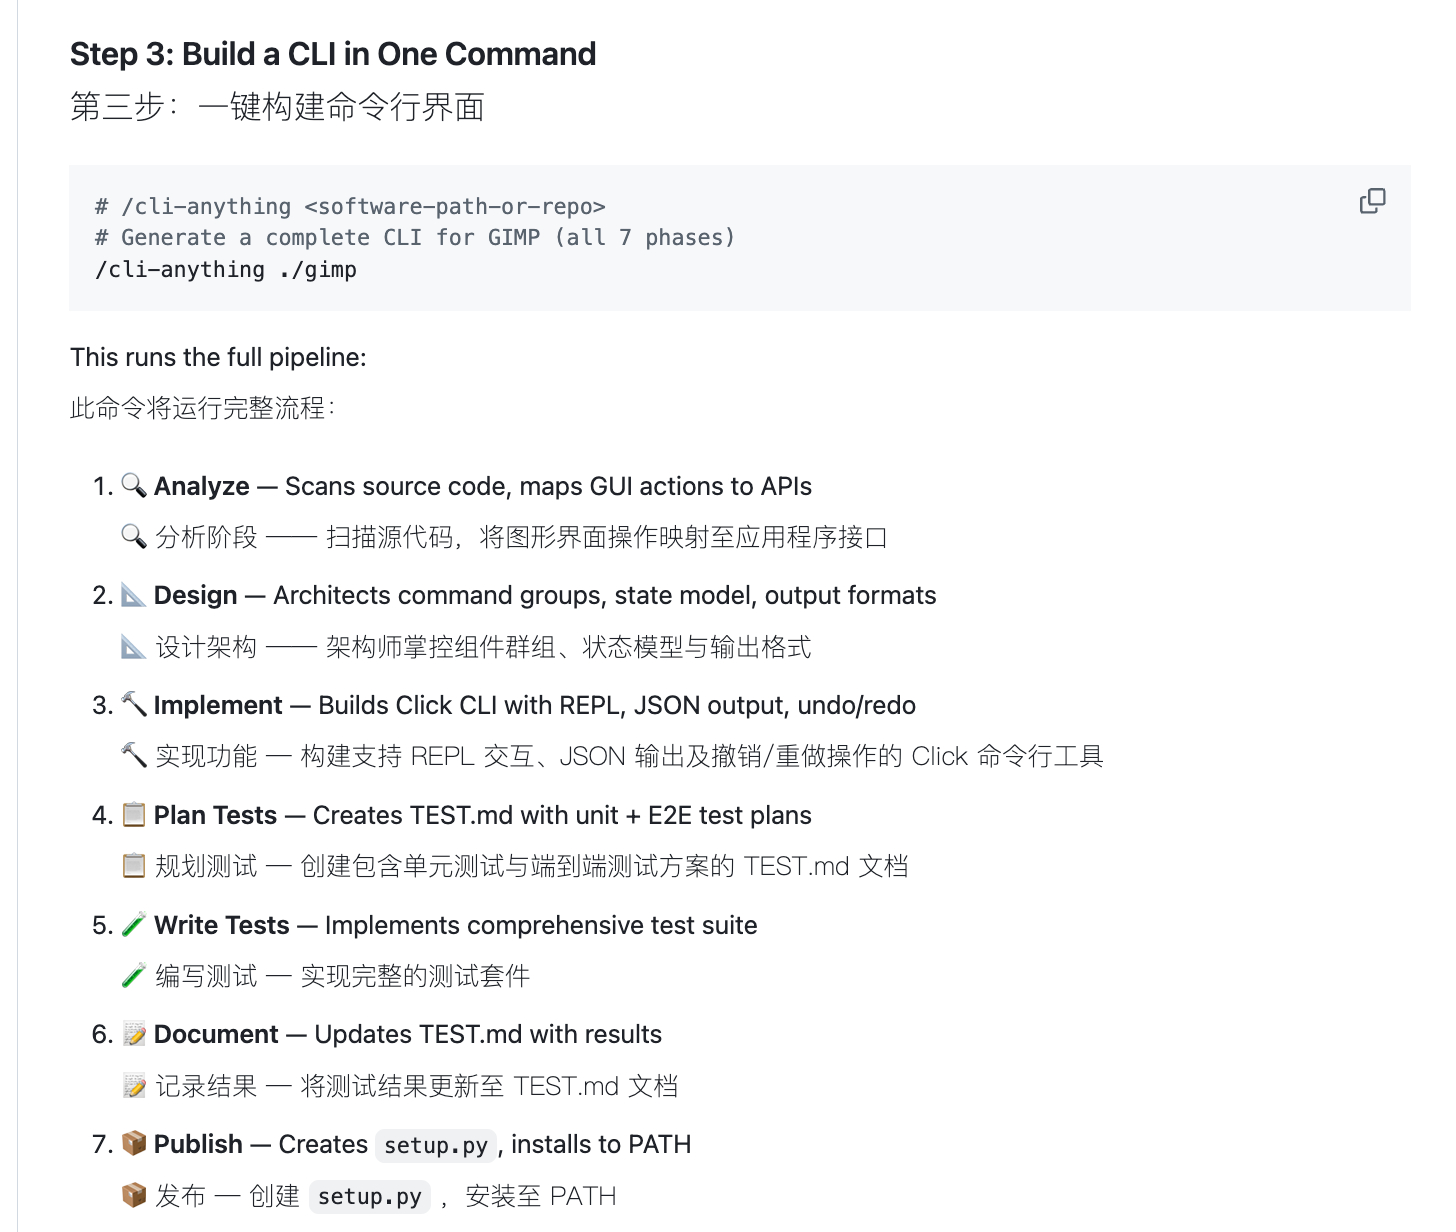Click the bold 'Analyze' step label
The height and width of the screenshot is (1232, 1456).
tap(201, 486)
